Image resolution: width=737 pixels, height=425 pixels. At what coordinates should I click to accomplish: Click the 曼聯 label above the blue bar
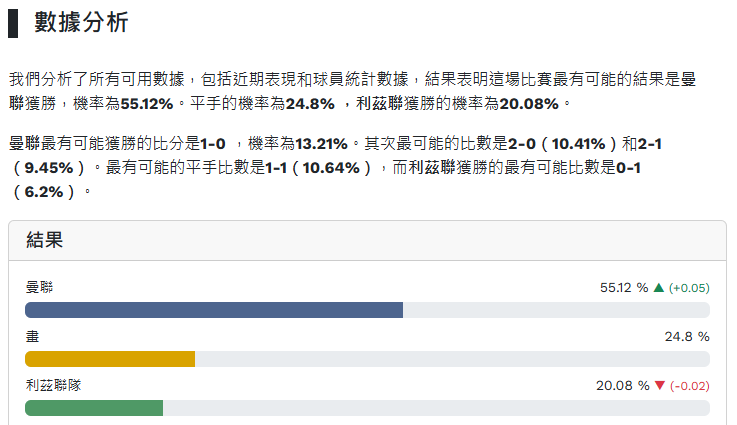39,288
